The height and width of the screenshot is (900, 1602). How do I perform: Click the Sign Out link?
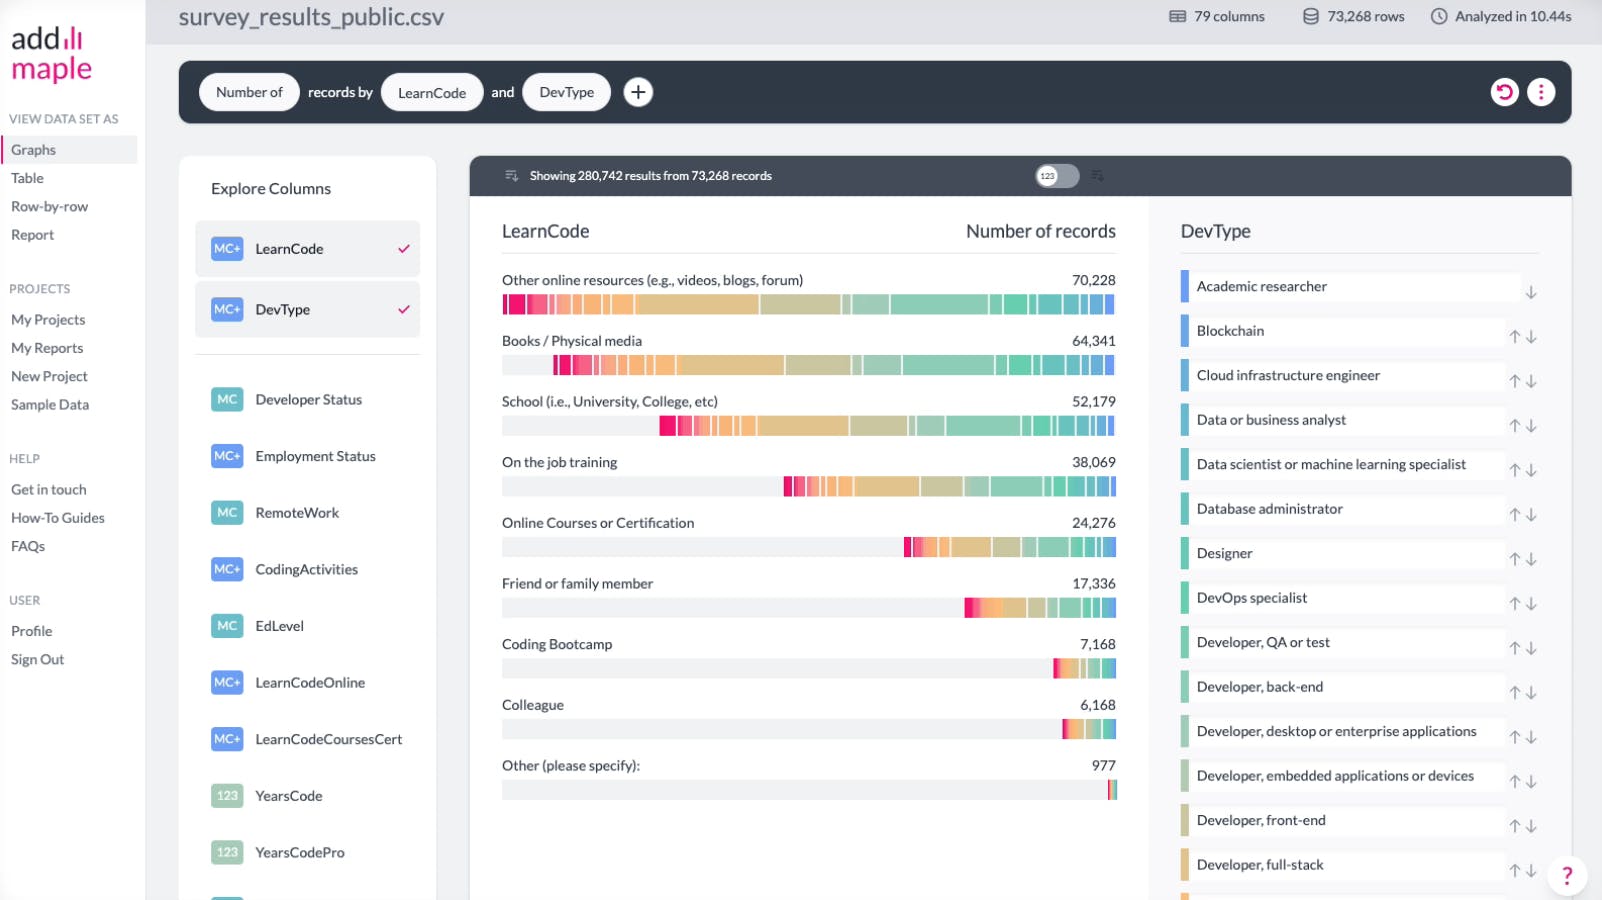tap(38, 660)
